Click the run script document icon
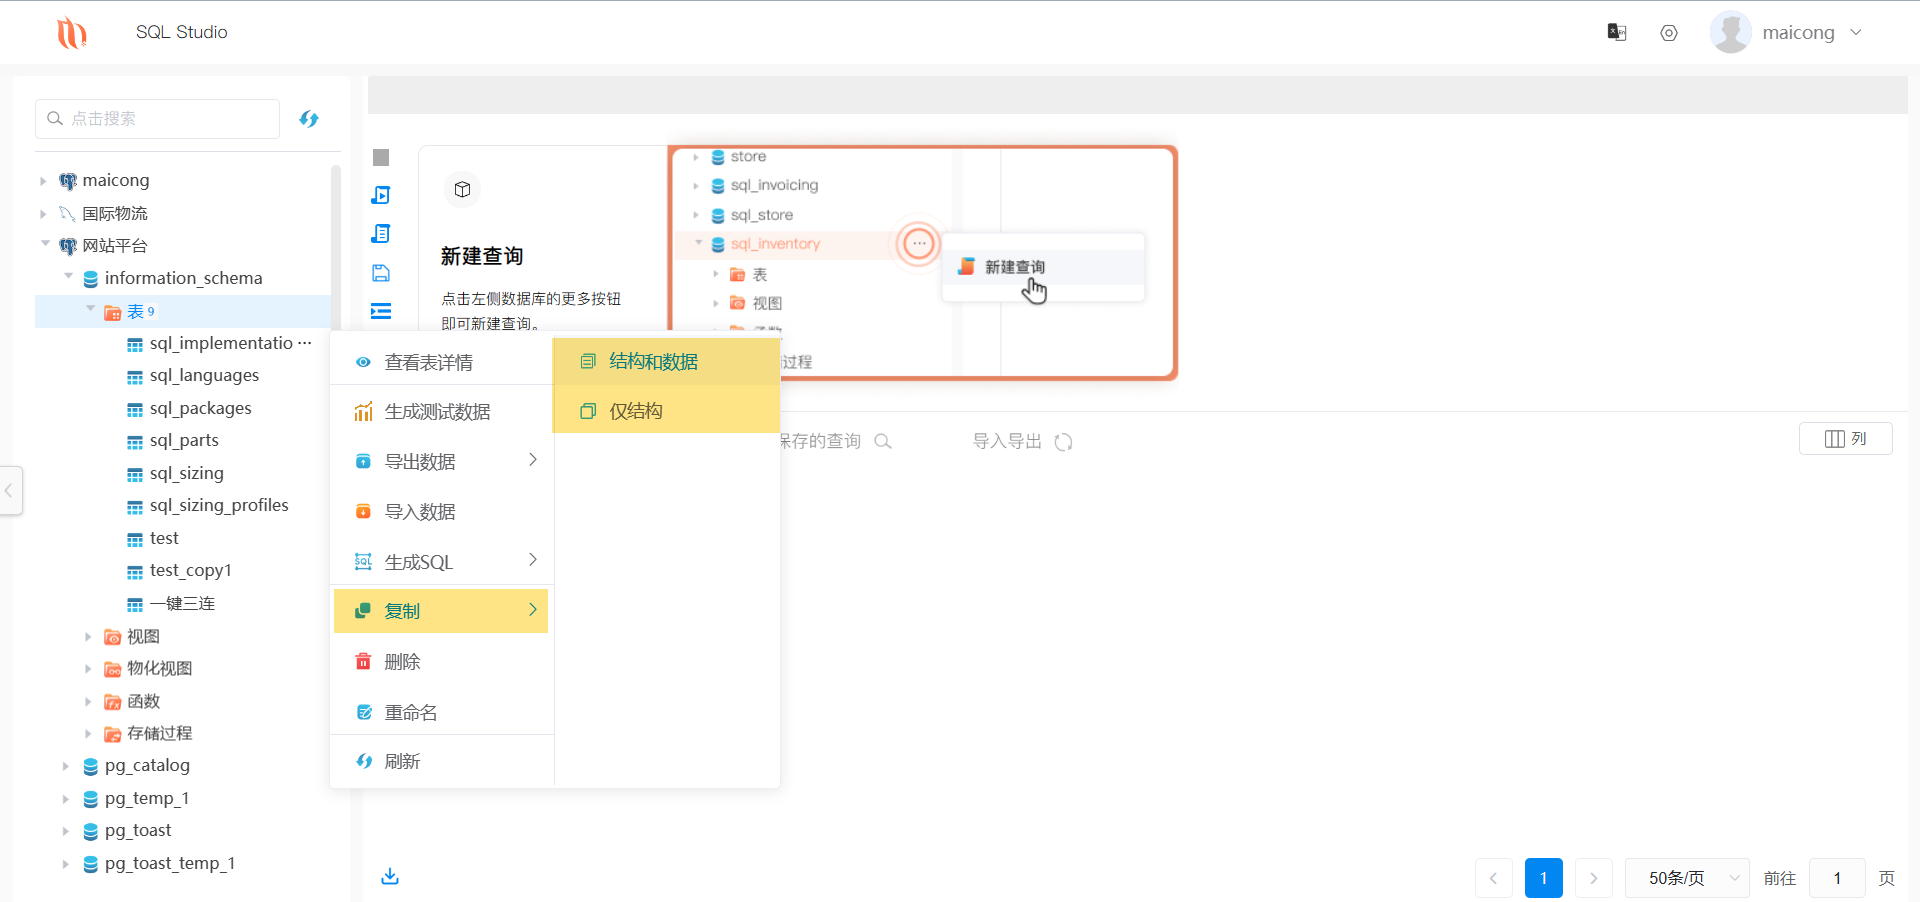Viewport: 1920px width, 902px height. point(381,233)
